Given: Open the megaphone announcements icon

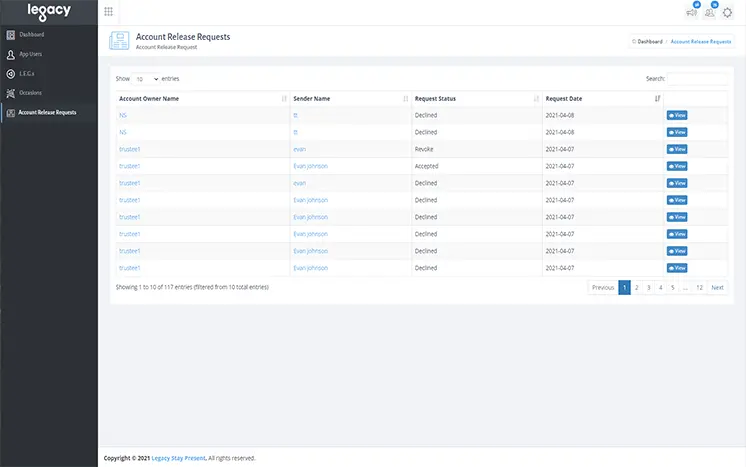Looking at the screenshot, I should (691, 12).
